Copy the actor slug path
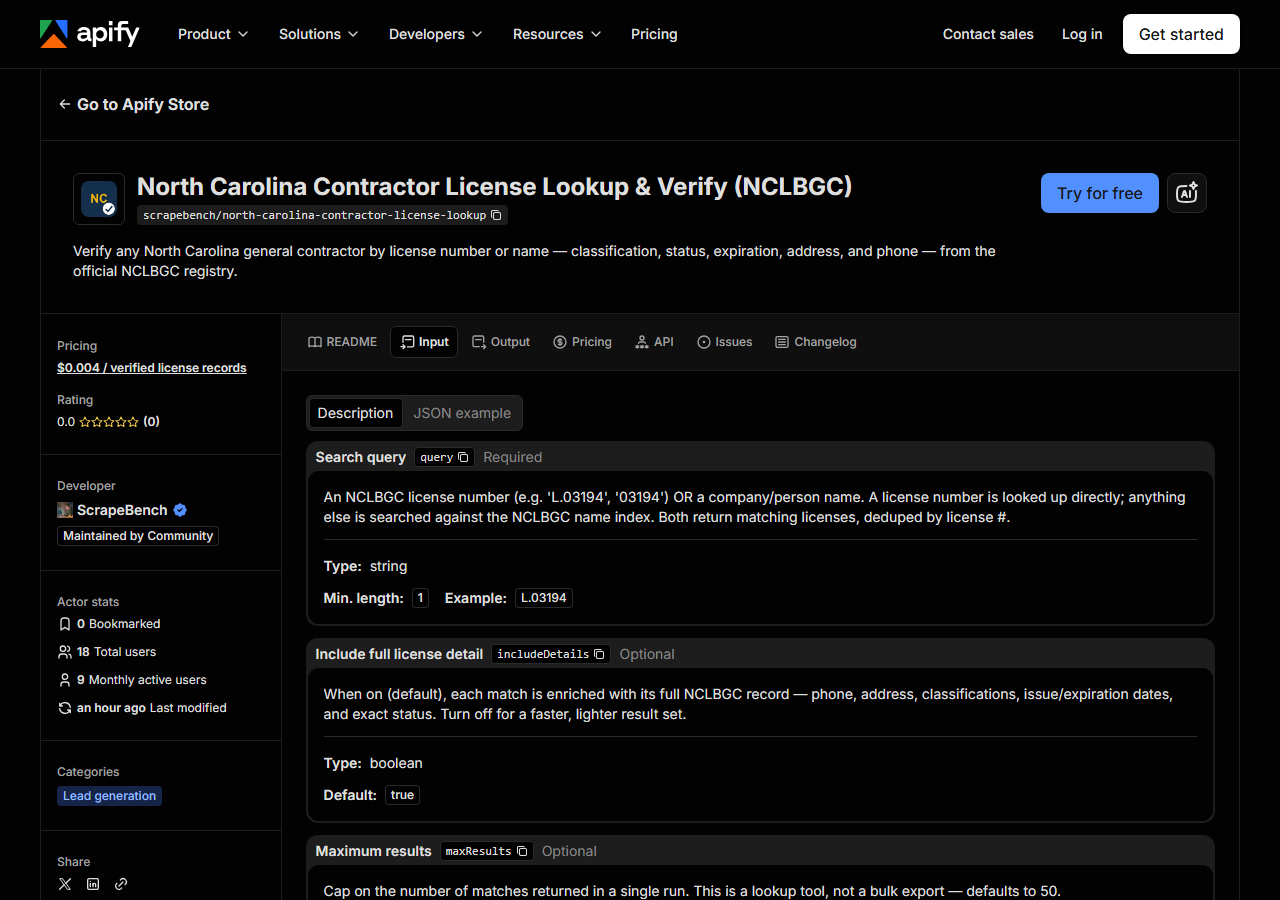 point(497,215)
